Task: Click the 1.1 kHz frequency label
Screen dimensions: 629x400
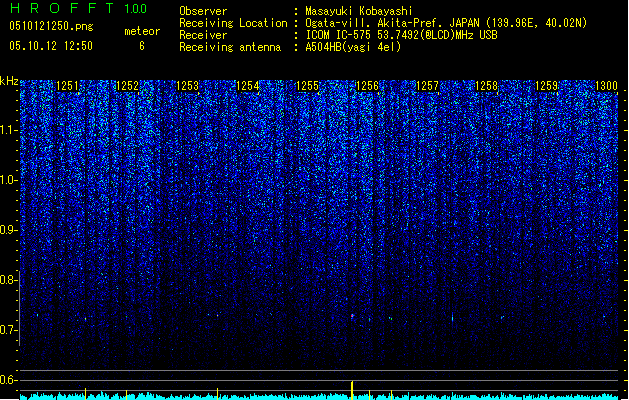Action: pos(9,130)
